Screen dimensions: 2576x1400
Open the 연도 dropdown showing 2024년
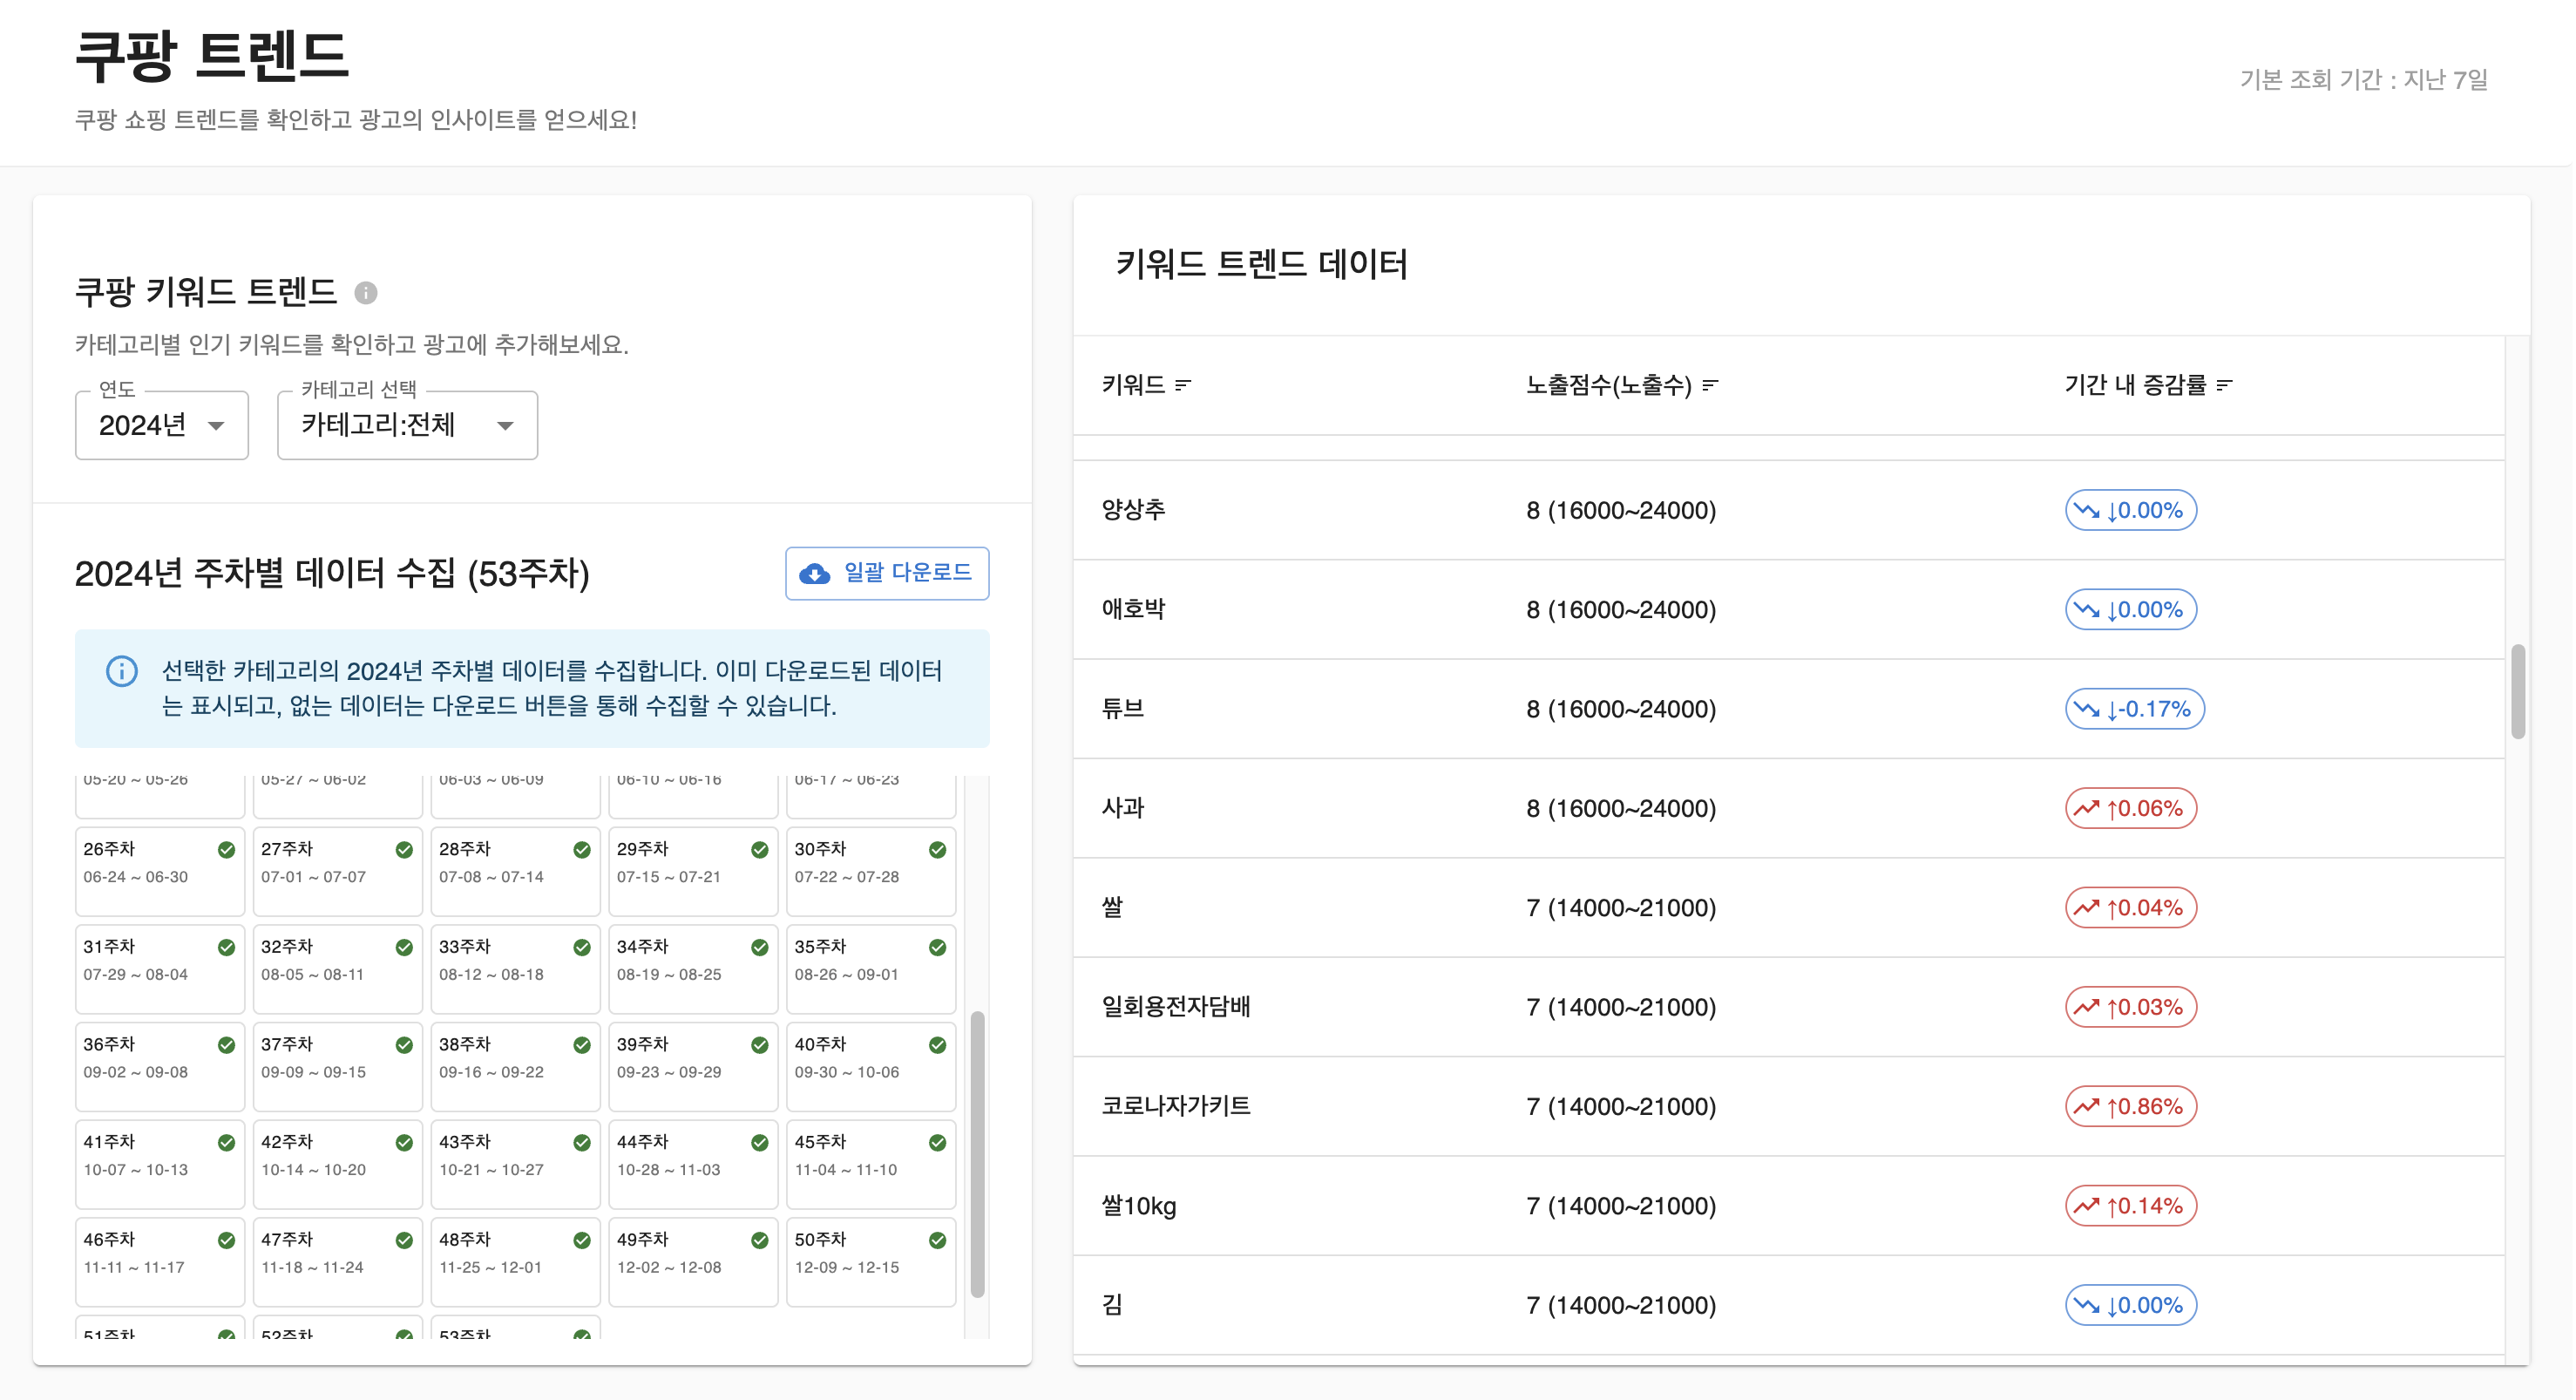(x=160, y=425)
